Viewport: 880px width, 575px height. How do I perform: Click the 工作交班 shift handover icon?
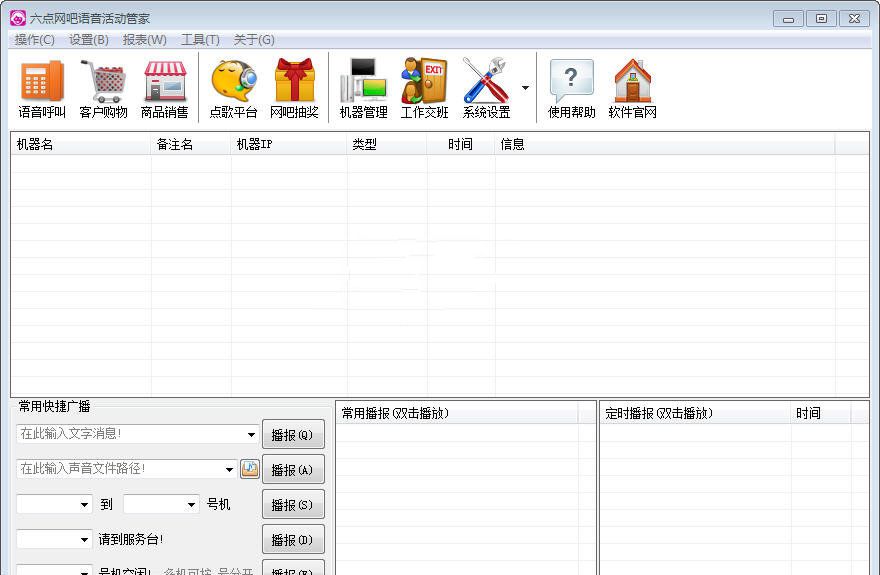pos(424,88)
